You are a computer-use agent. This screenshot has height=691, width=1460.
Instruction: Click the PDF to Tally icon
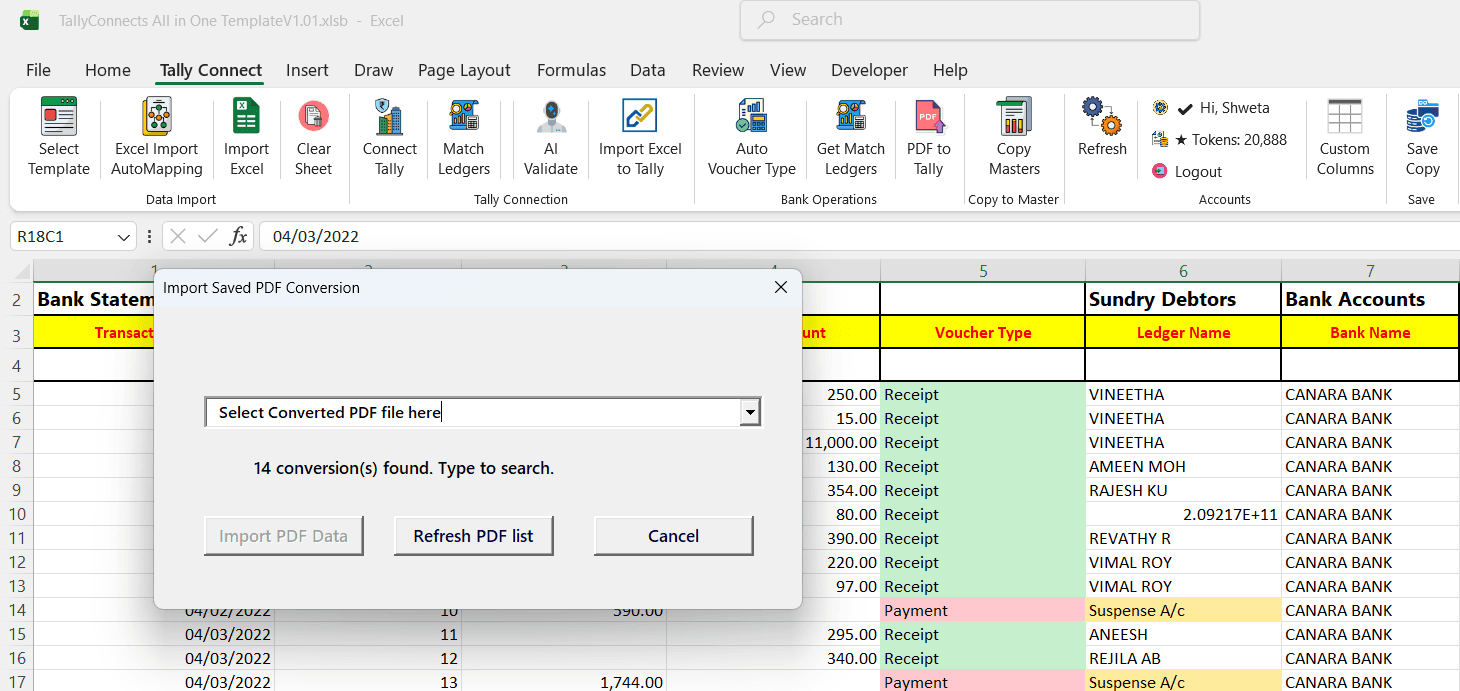pyautogui.click(x=928, y=137)
